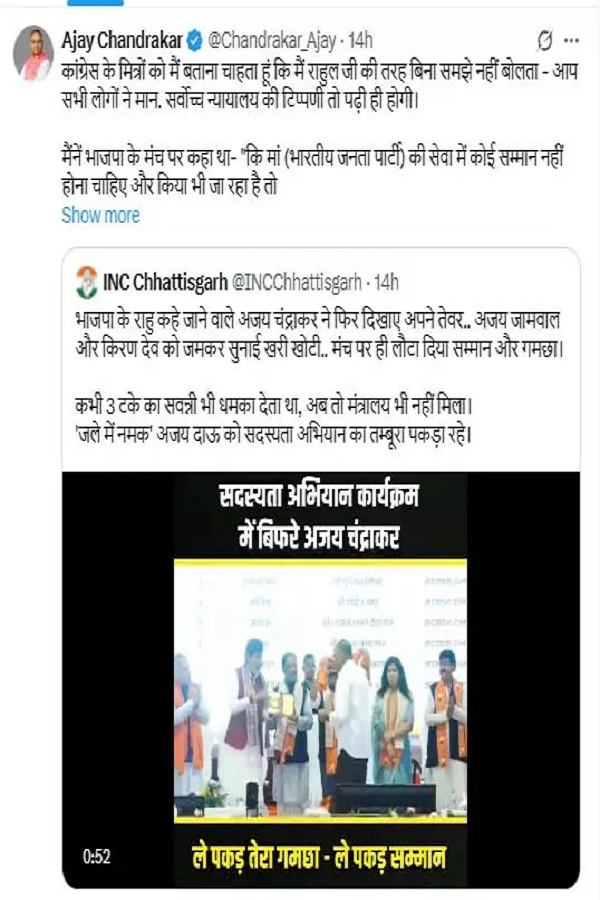Expand the post with Show more
This screenshot has width=600, height=900.
(x=100, y=215)
